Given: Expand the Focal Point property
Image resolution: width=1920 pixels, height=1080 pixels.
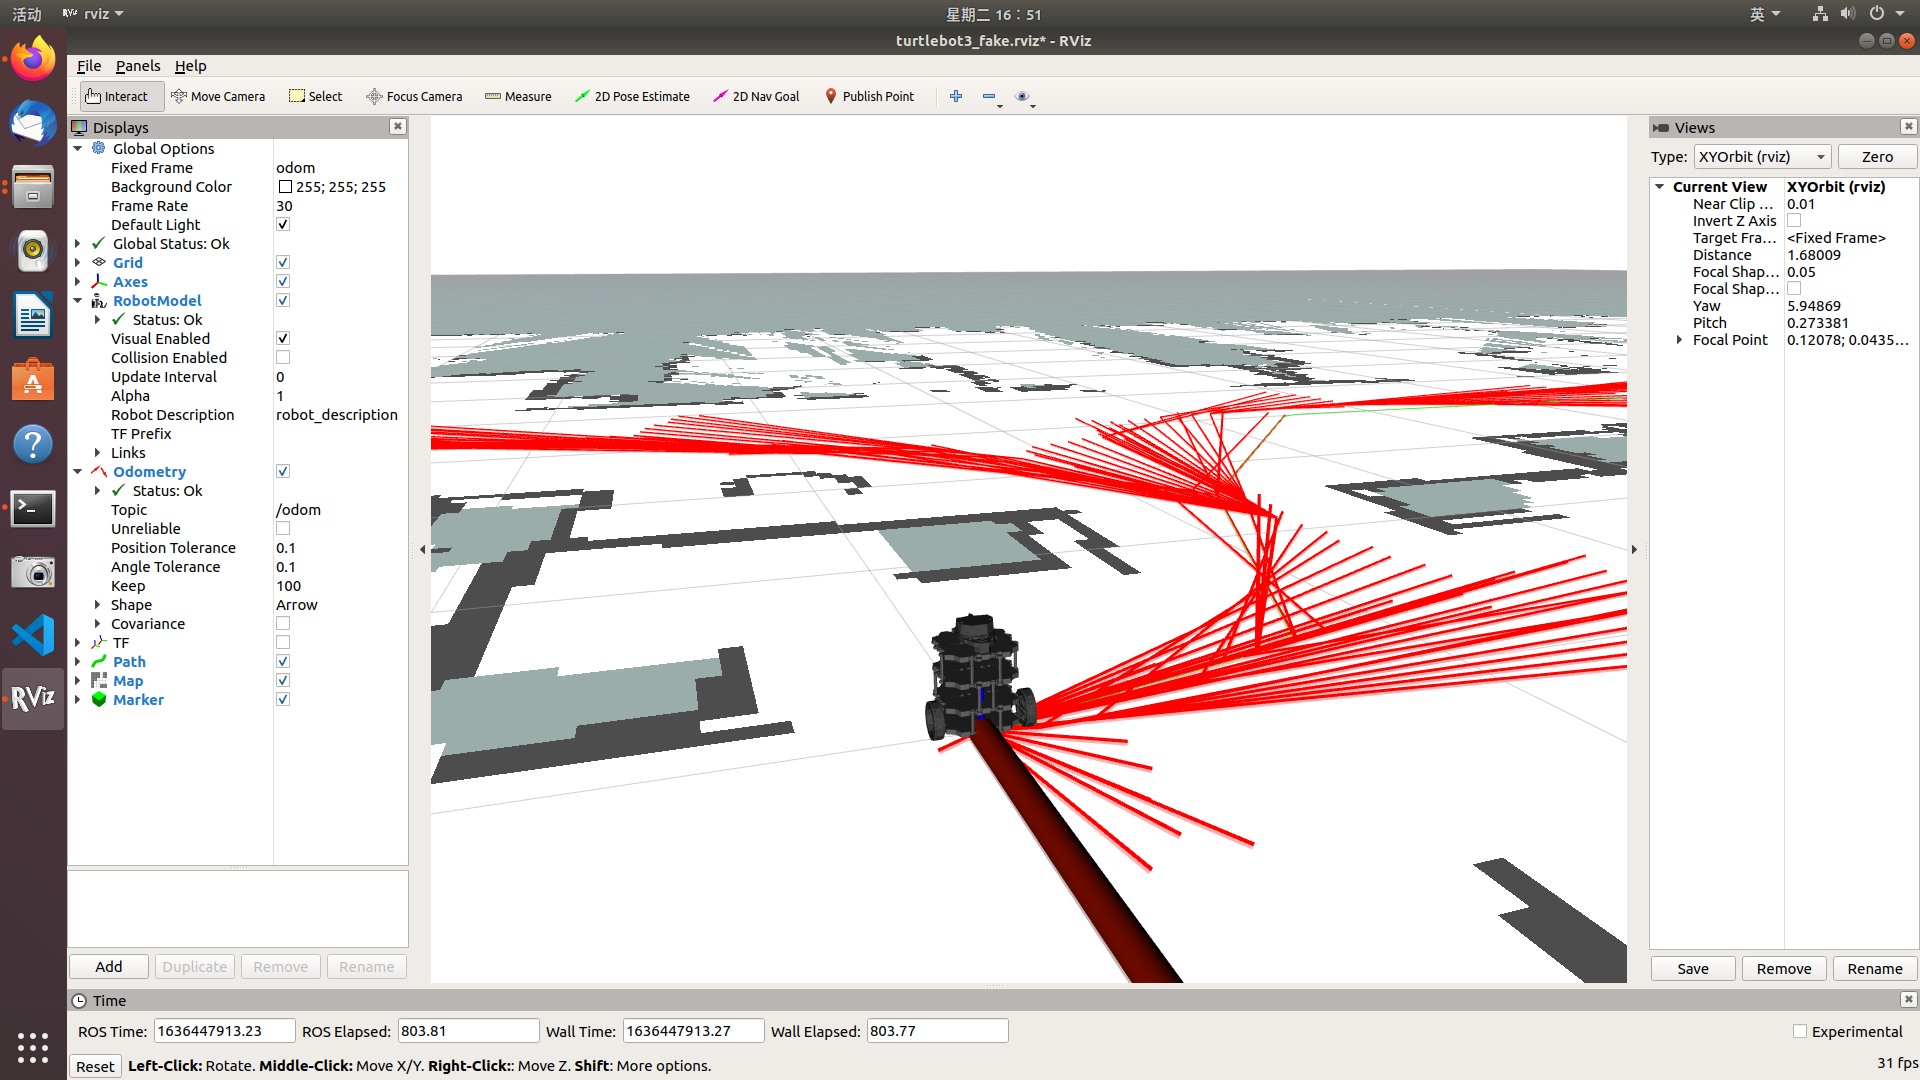Looking at the screenshot, I should pyautogui.click(x=1679, y=339).
